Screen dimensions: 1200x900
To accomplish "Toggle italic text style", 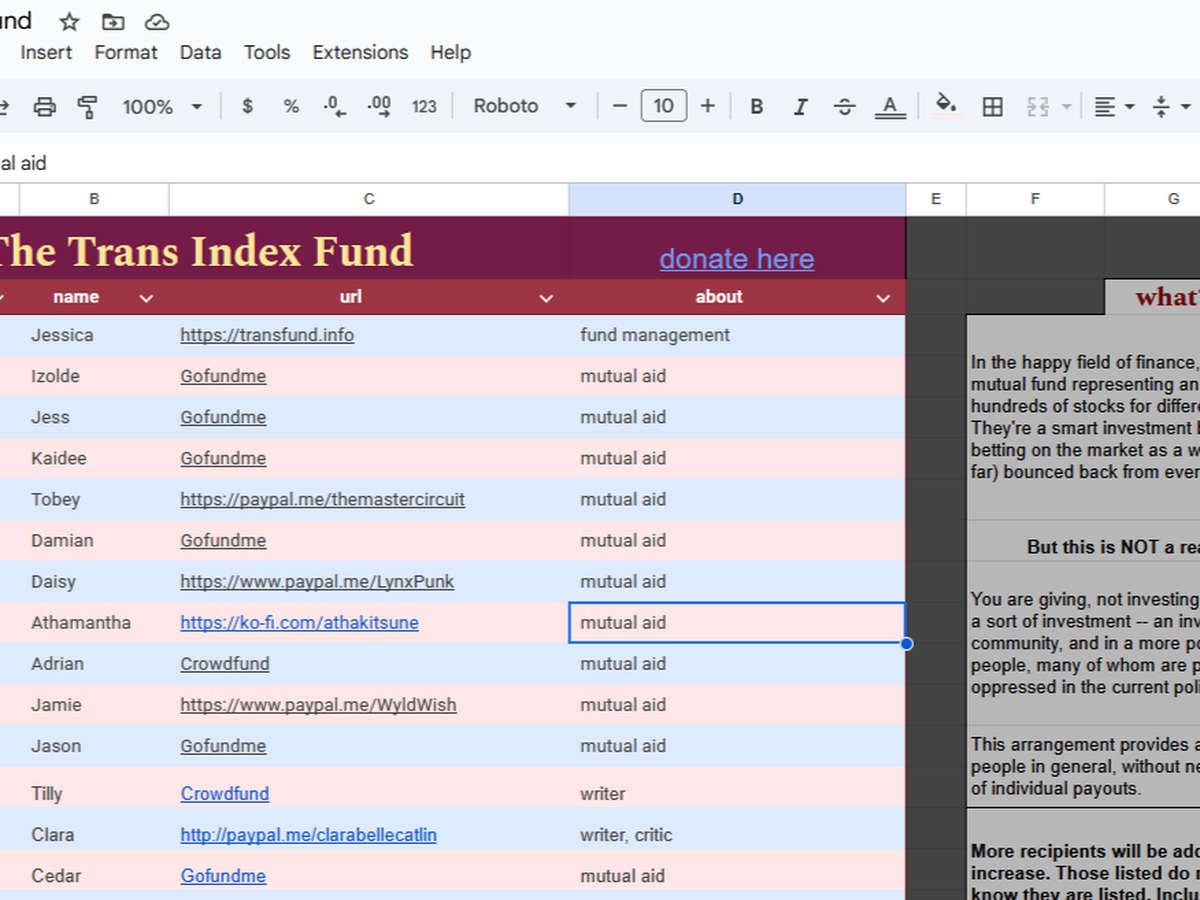I will click(800, 106).
